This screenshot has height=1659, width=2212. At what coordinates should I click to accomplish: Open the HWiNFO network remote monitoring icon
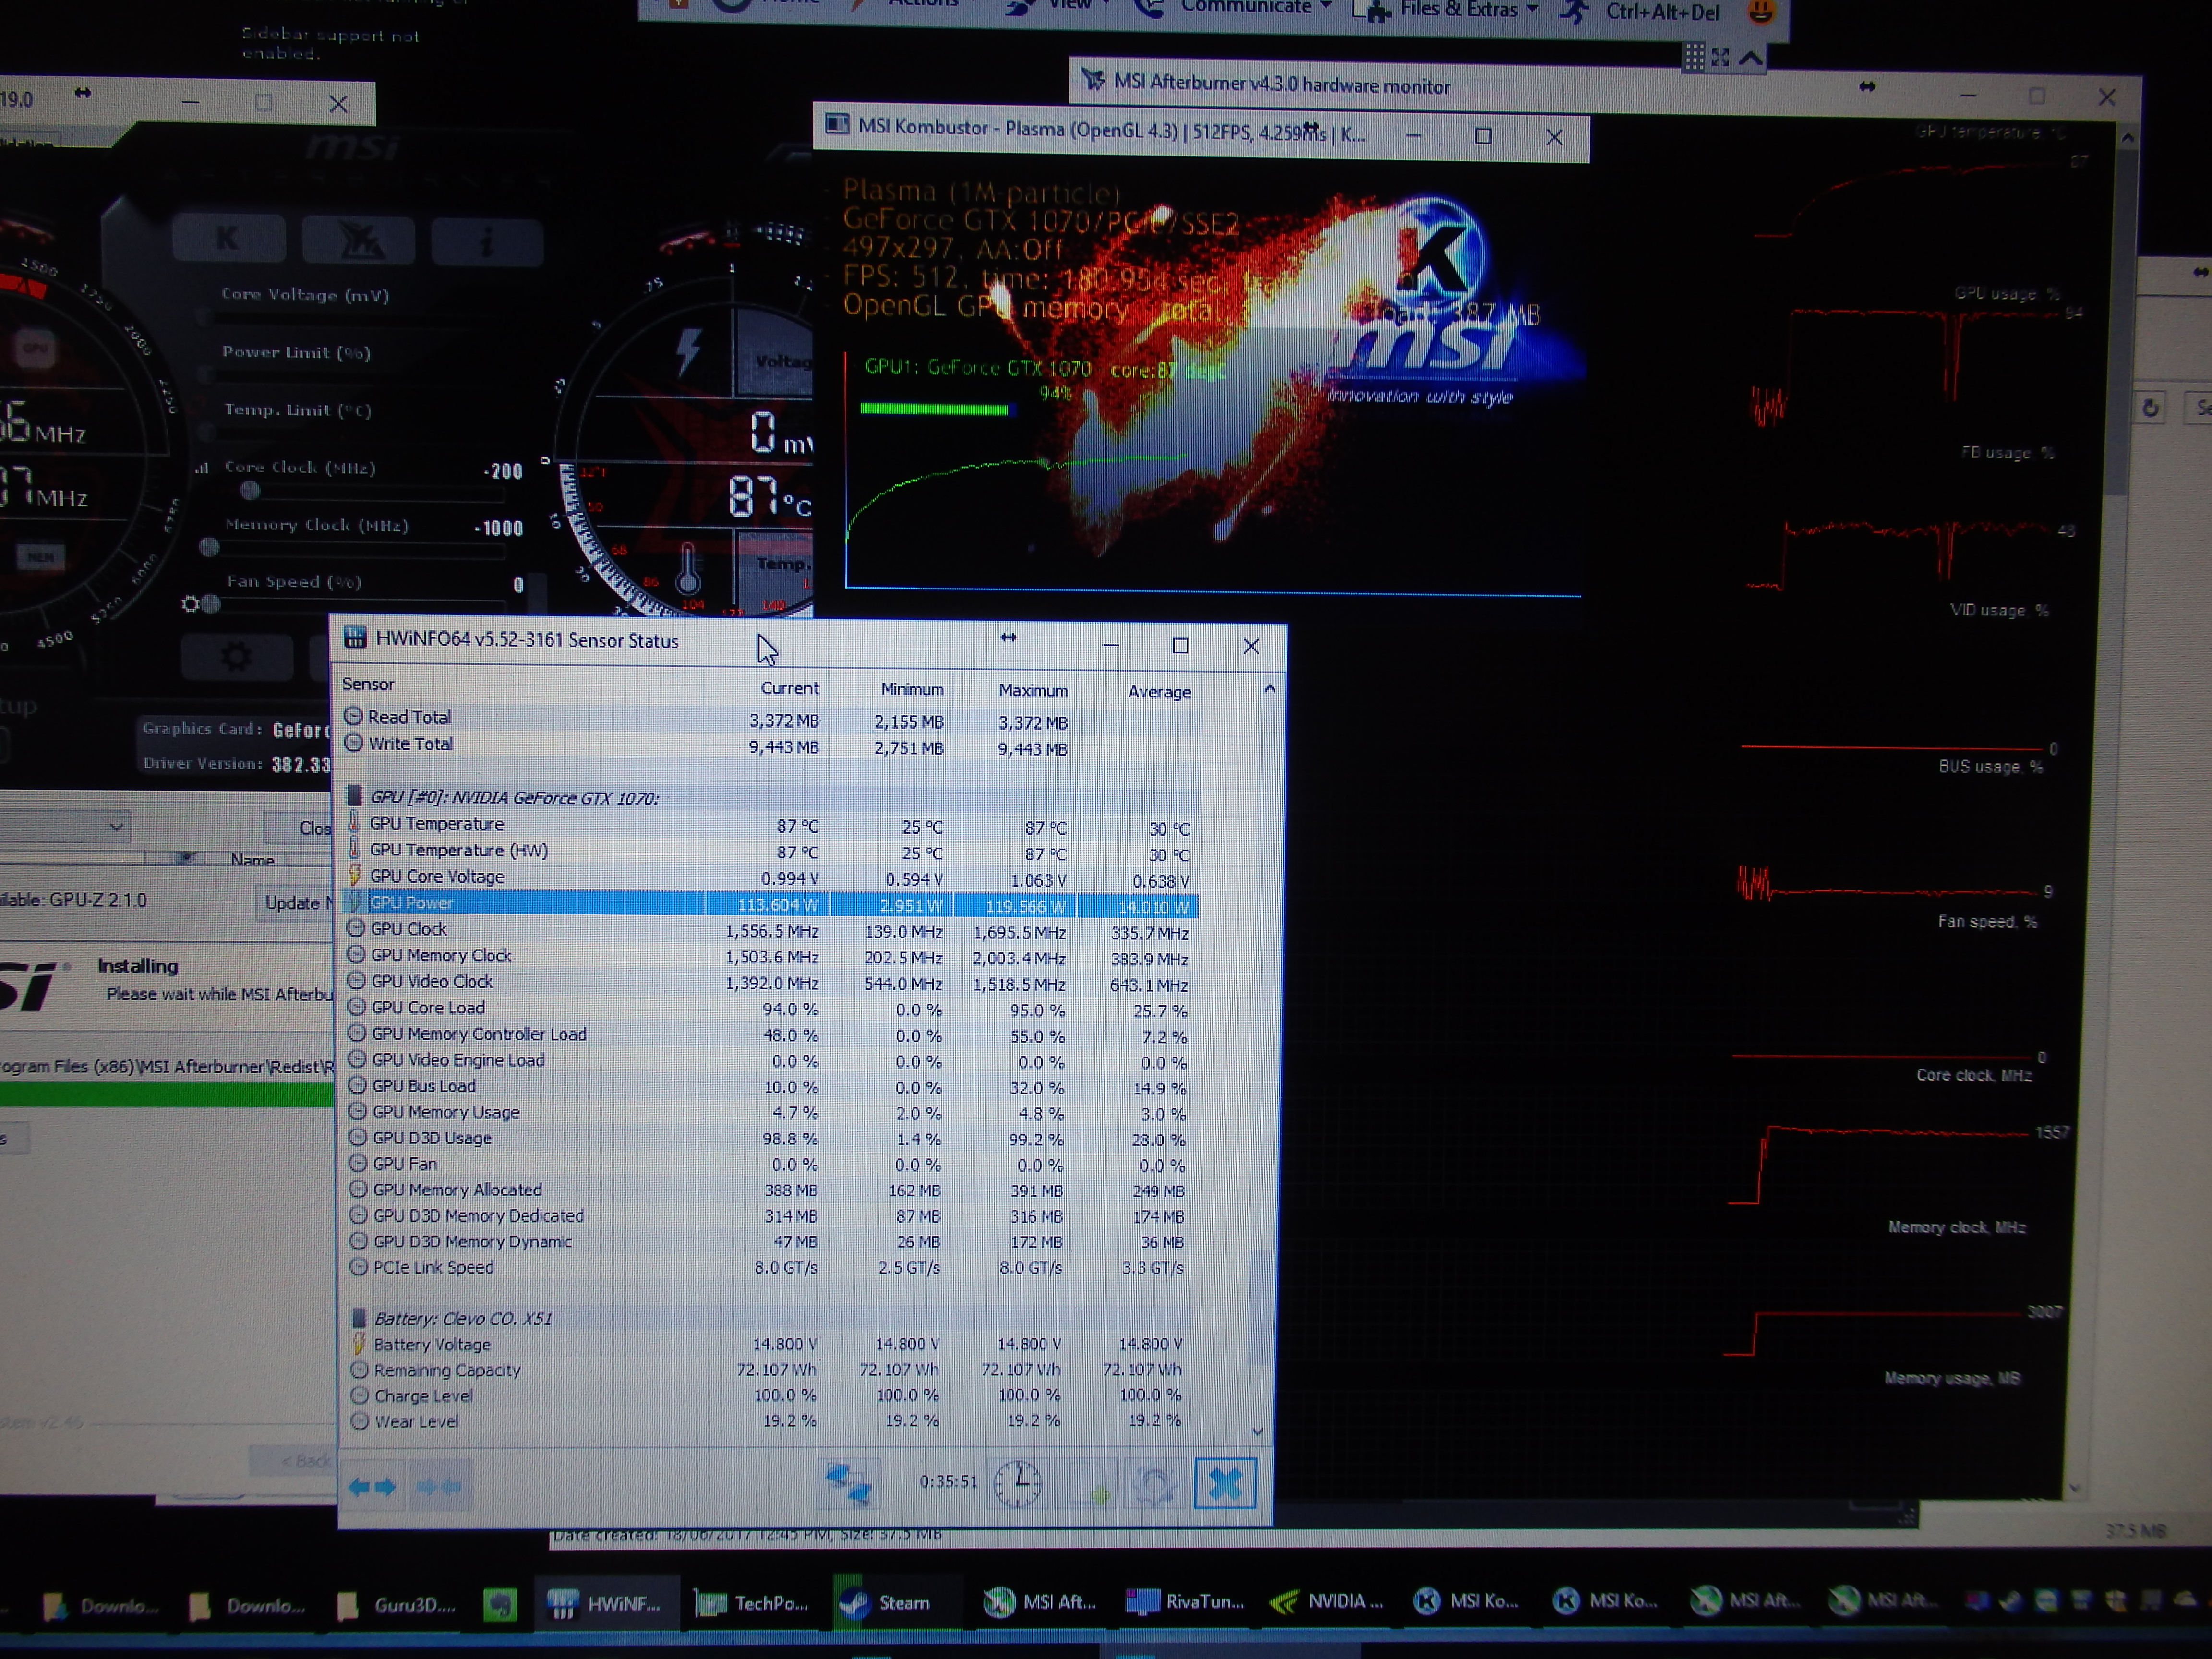tap(848, 1483)
